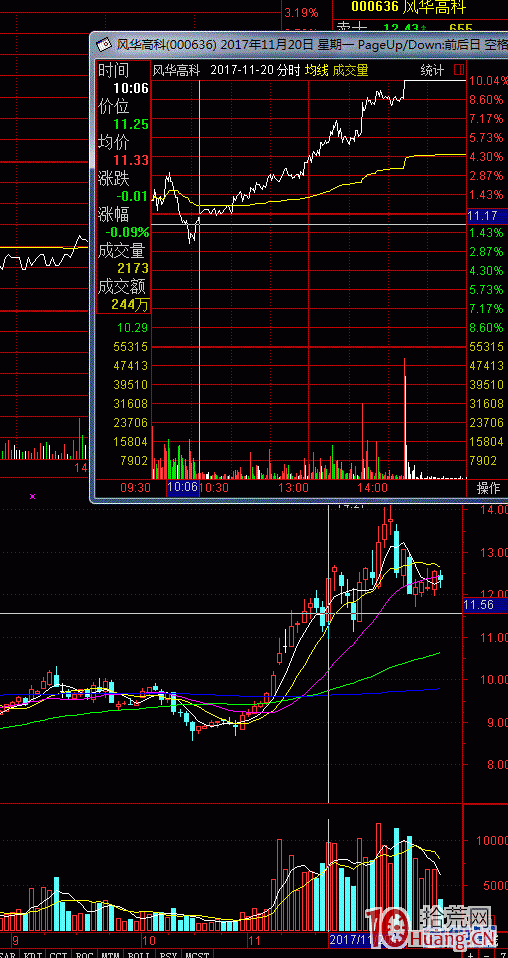Switch to the PSY indicator tab
The height and width of the screenshot is (958, 508).
(x=169, y=954)
